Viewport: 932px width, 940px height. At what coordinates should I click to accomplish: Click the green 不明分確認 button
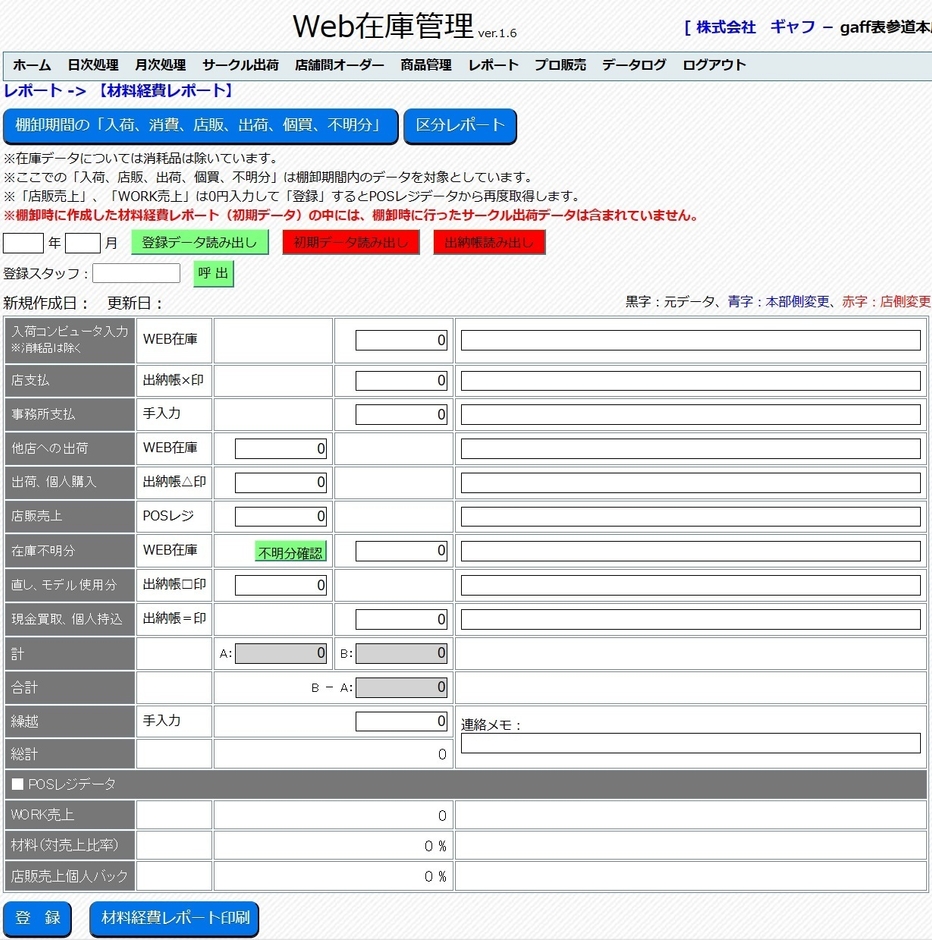coord(289,550)
